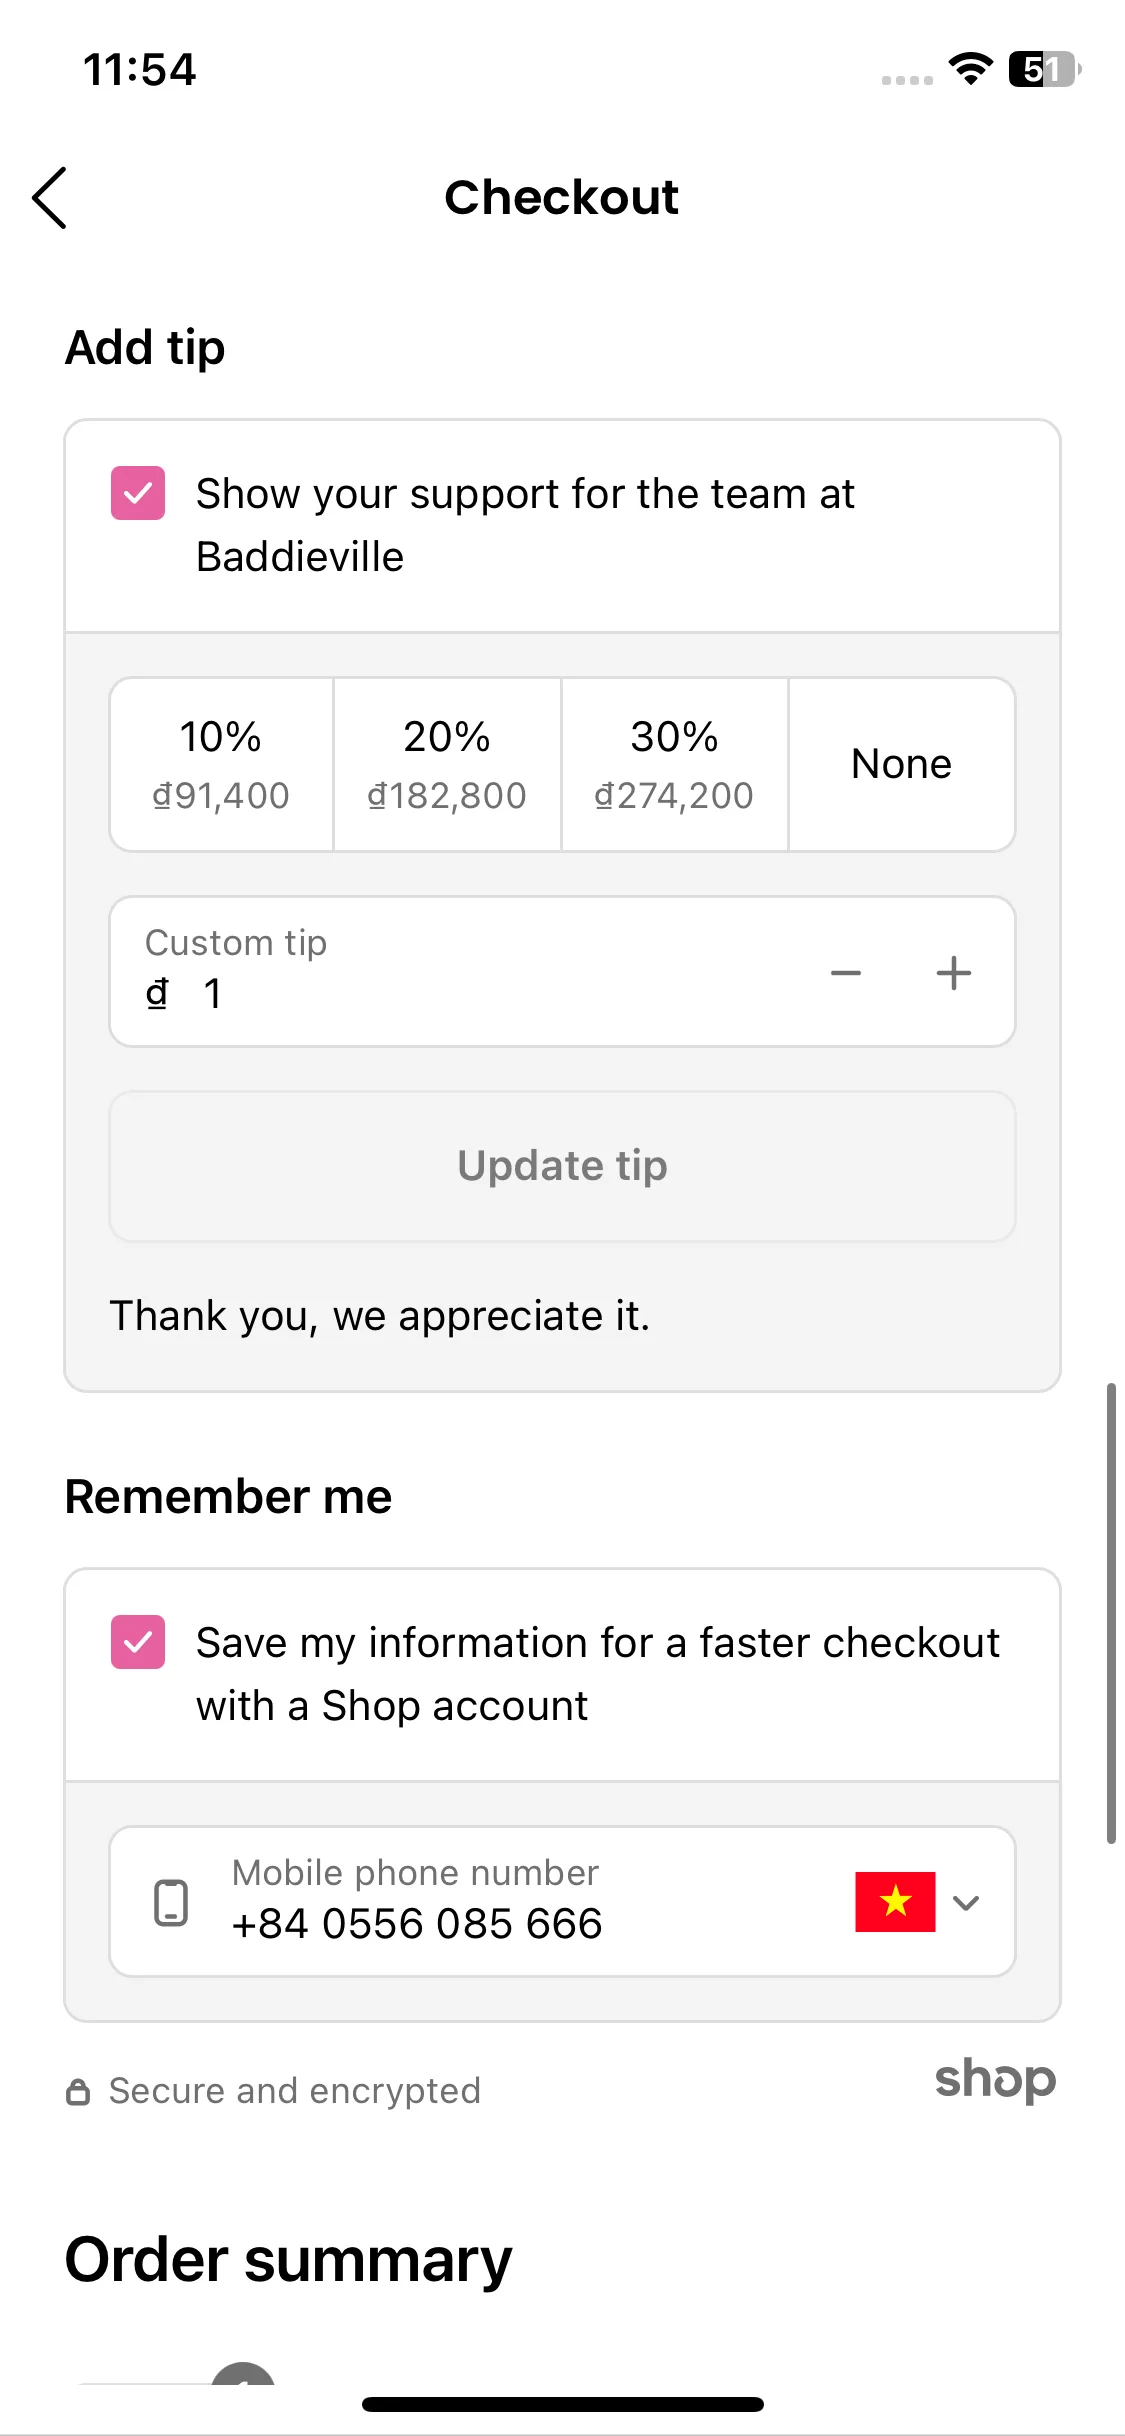Select None for tip
Viewport: 1125px width, 2436px height.
coord(902,765)
